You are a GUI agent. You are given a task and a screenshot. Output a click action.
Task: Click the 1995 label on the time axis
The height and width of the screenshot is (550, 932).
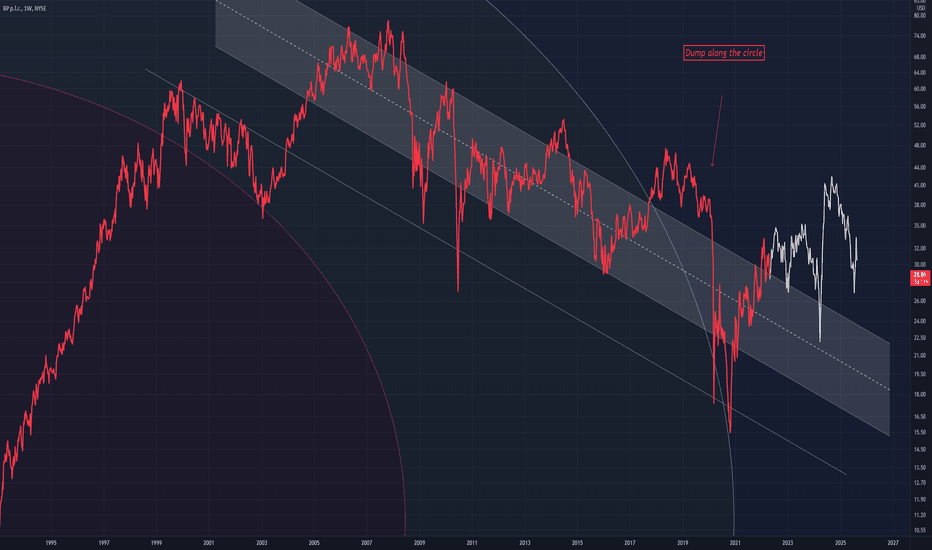point(51,543)
